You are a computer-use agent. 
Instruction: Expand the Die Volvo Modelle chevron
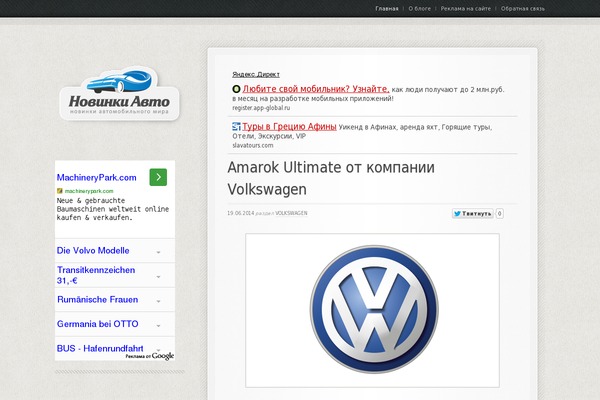(x=158, y=252)
